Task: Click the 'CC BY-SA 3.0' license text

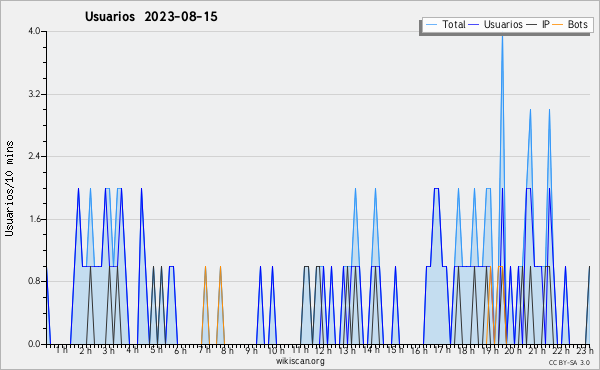Action: pos(569,363)
